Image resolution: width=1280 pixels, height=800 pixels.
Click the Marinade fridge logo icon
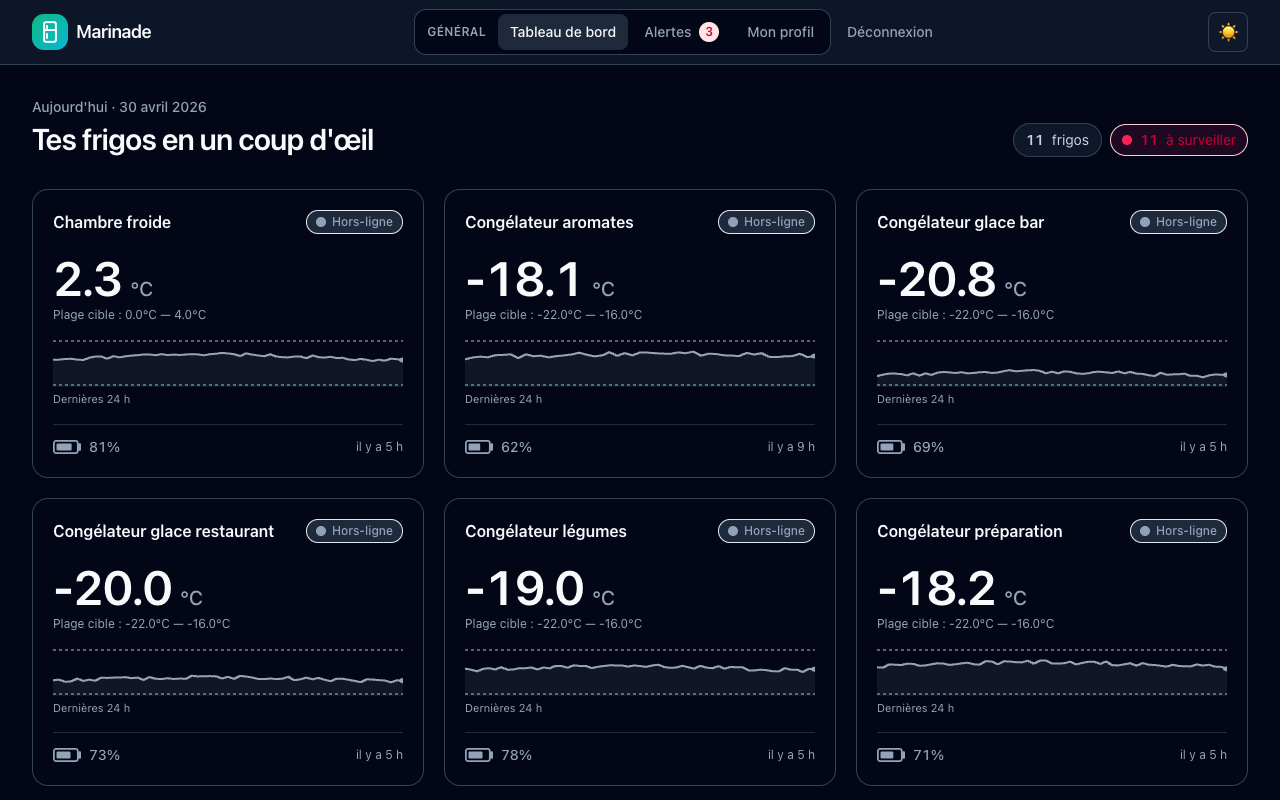50,32
